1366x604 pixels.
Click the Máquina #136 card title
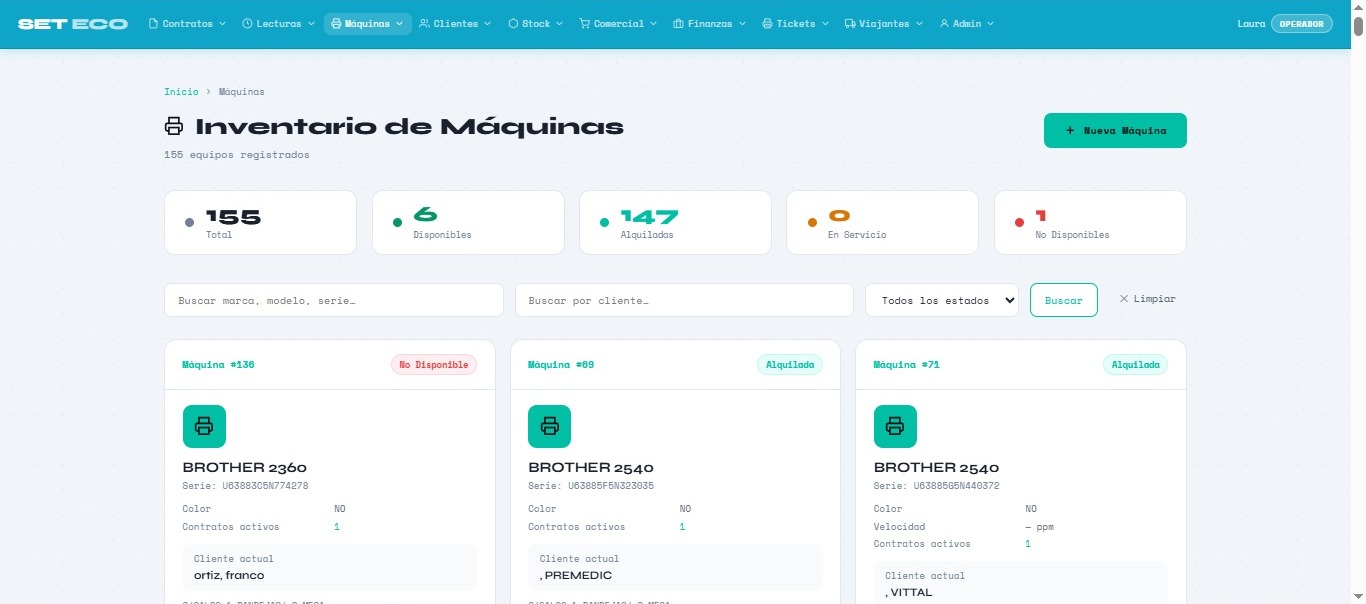pyautogui.click(x=218, y=365)
